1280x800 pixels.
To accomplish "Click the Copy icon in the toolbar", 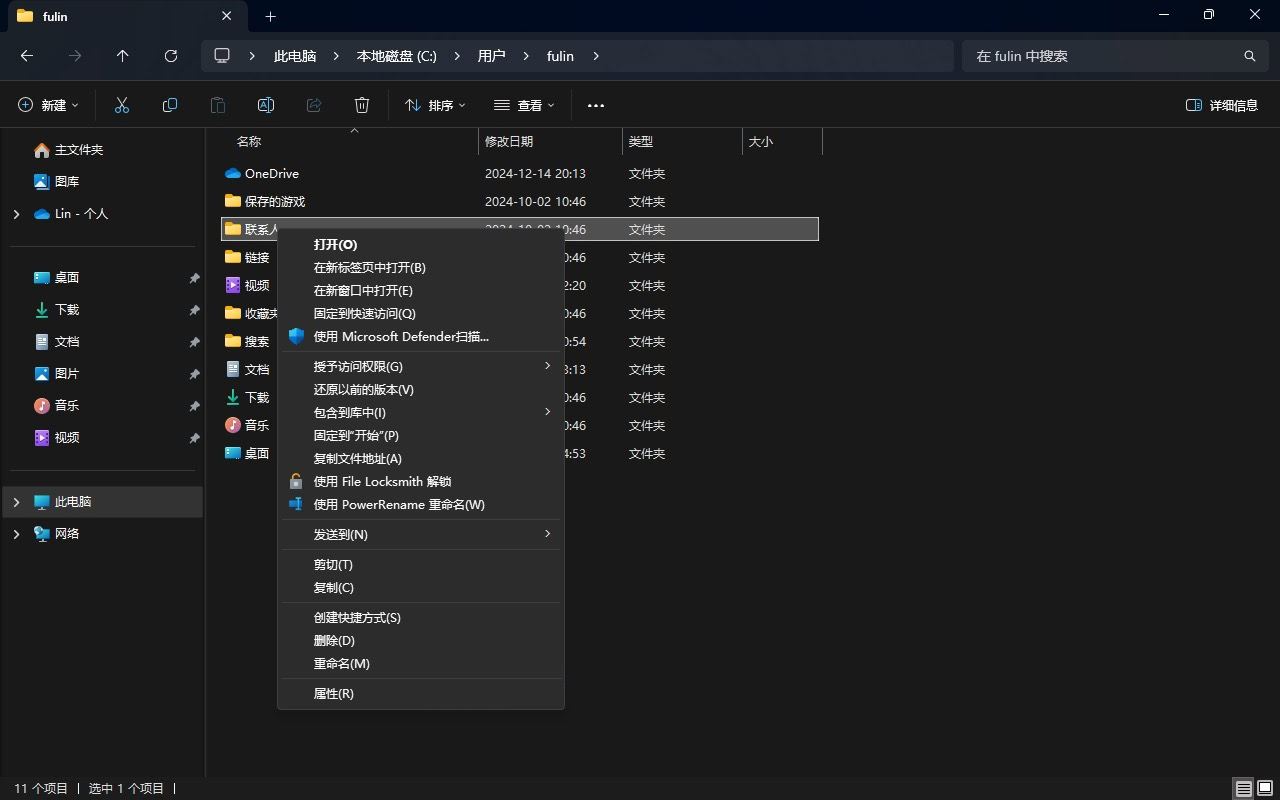I will (x=169, y=105).
